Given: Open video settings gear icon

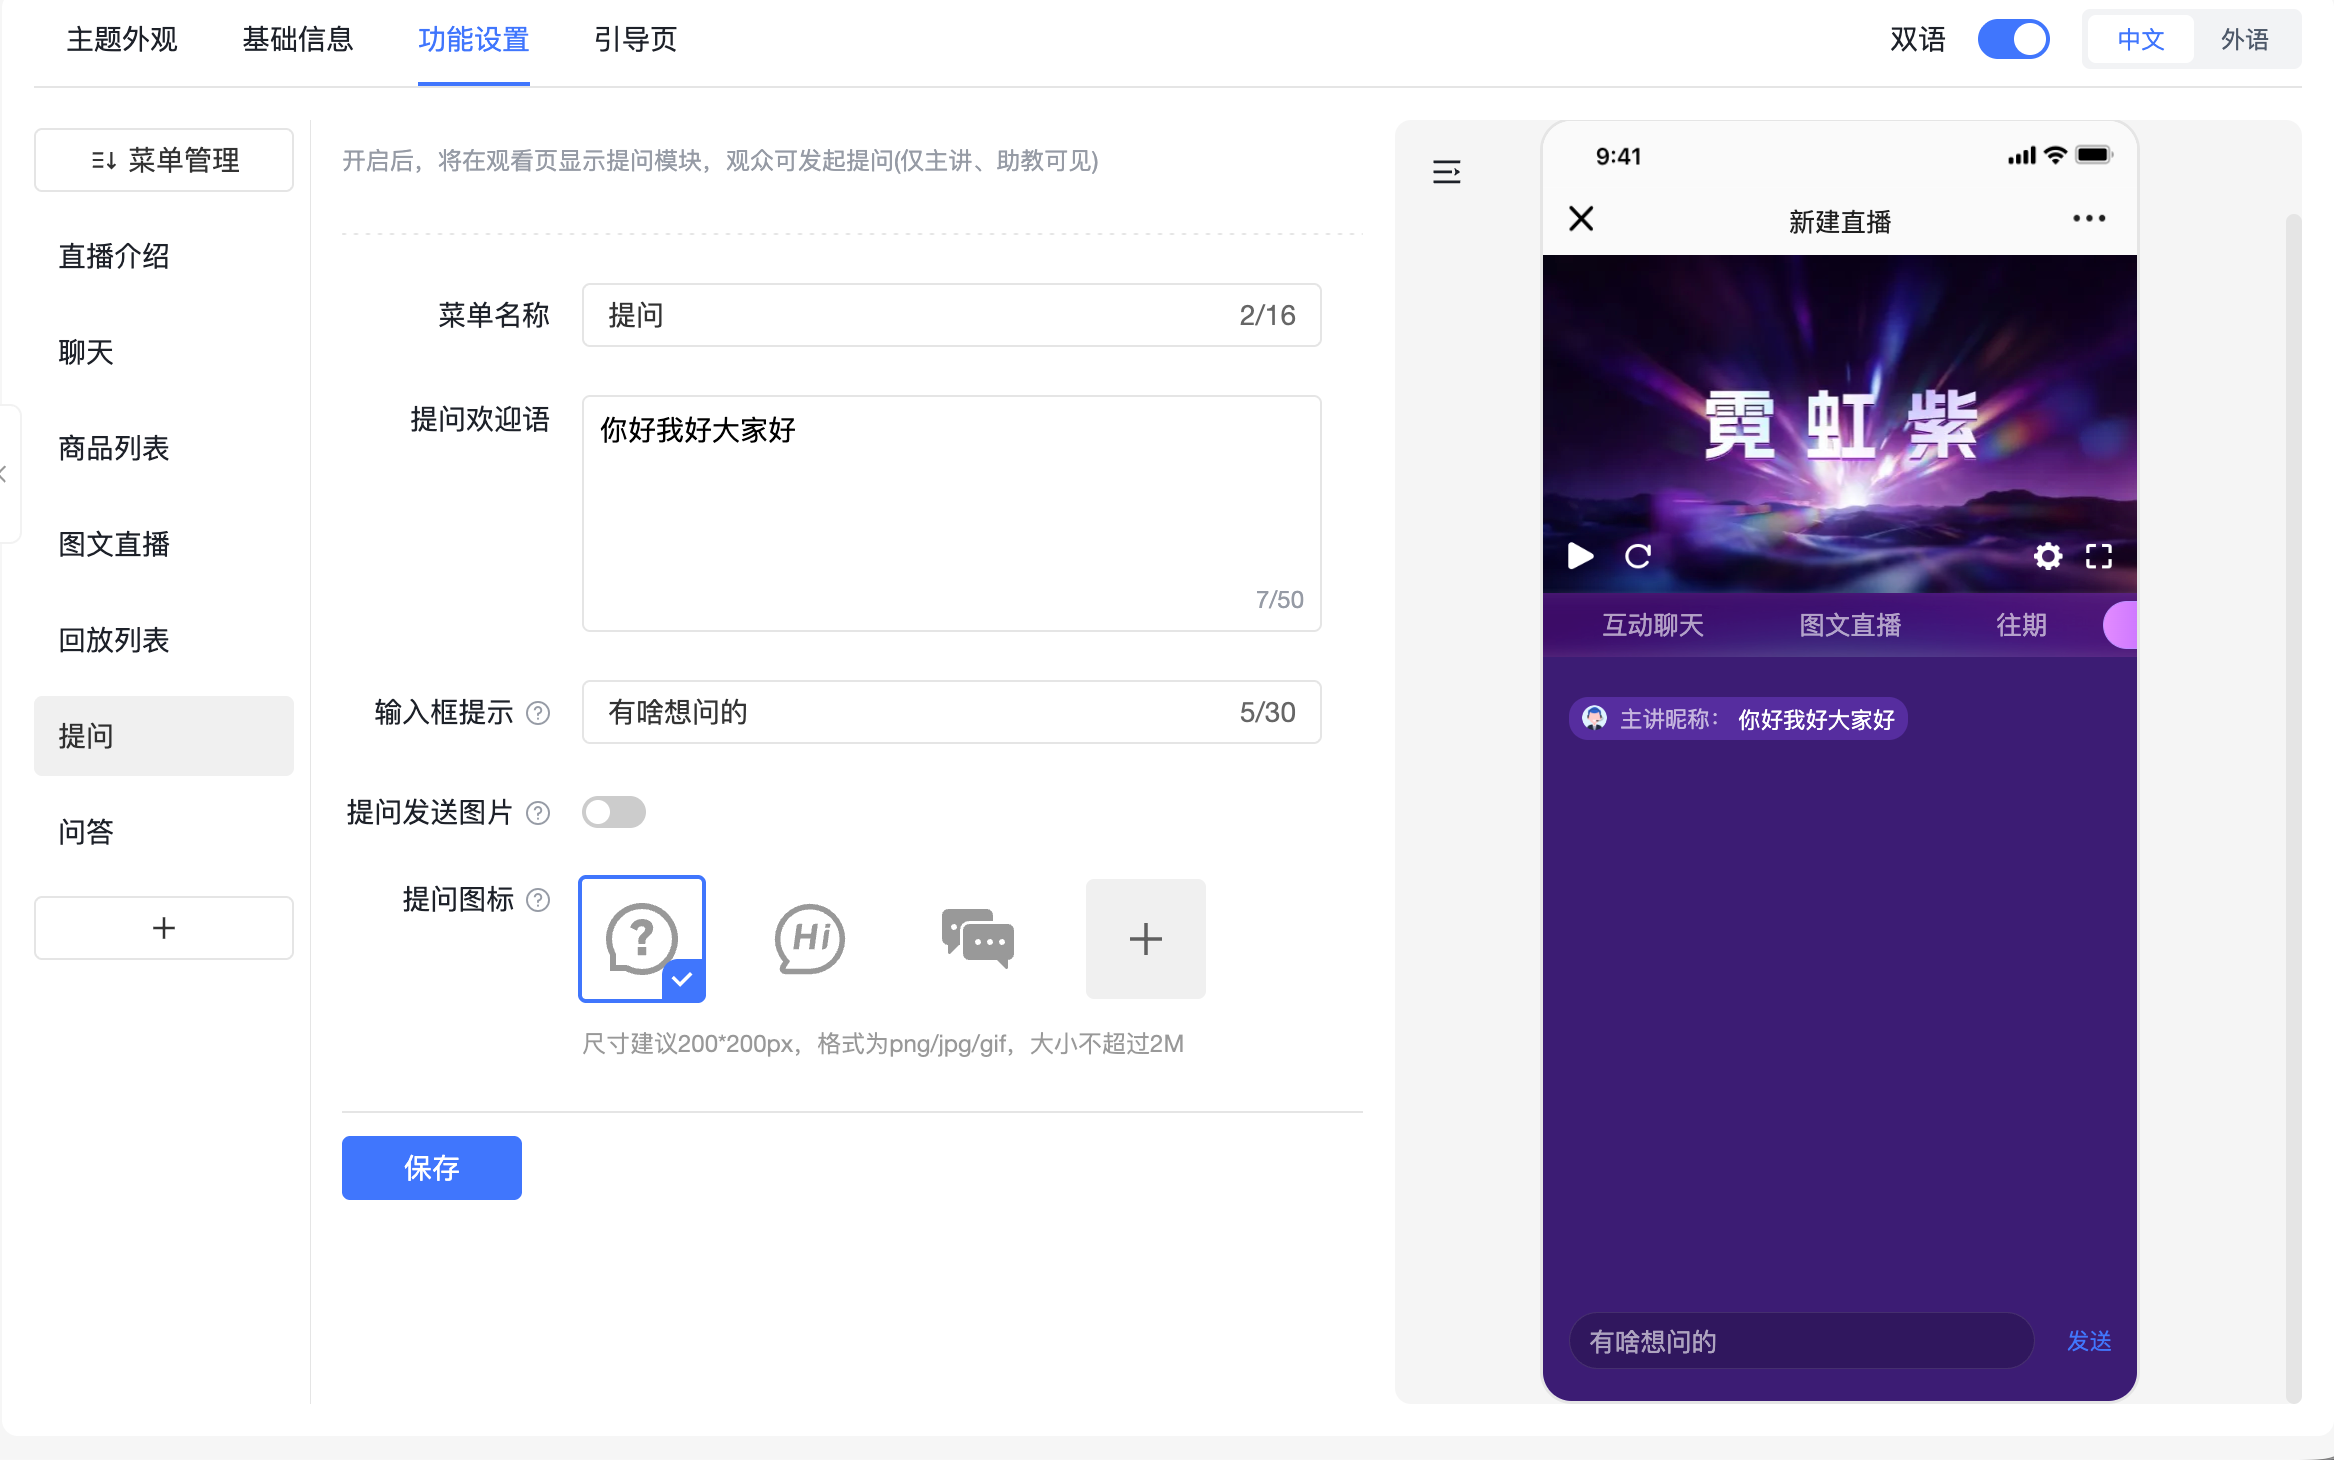Looking at the screenshot, I should click(2048, 556).
